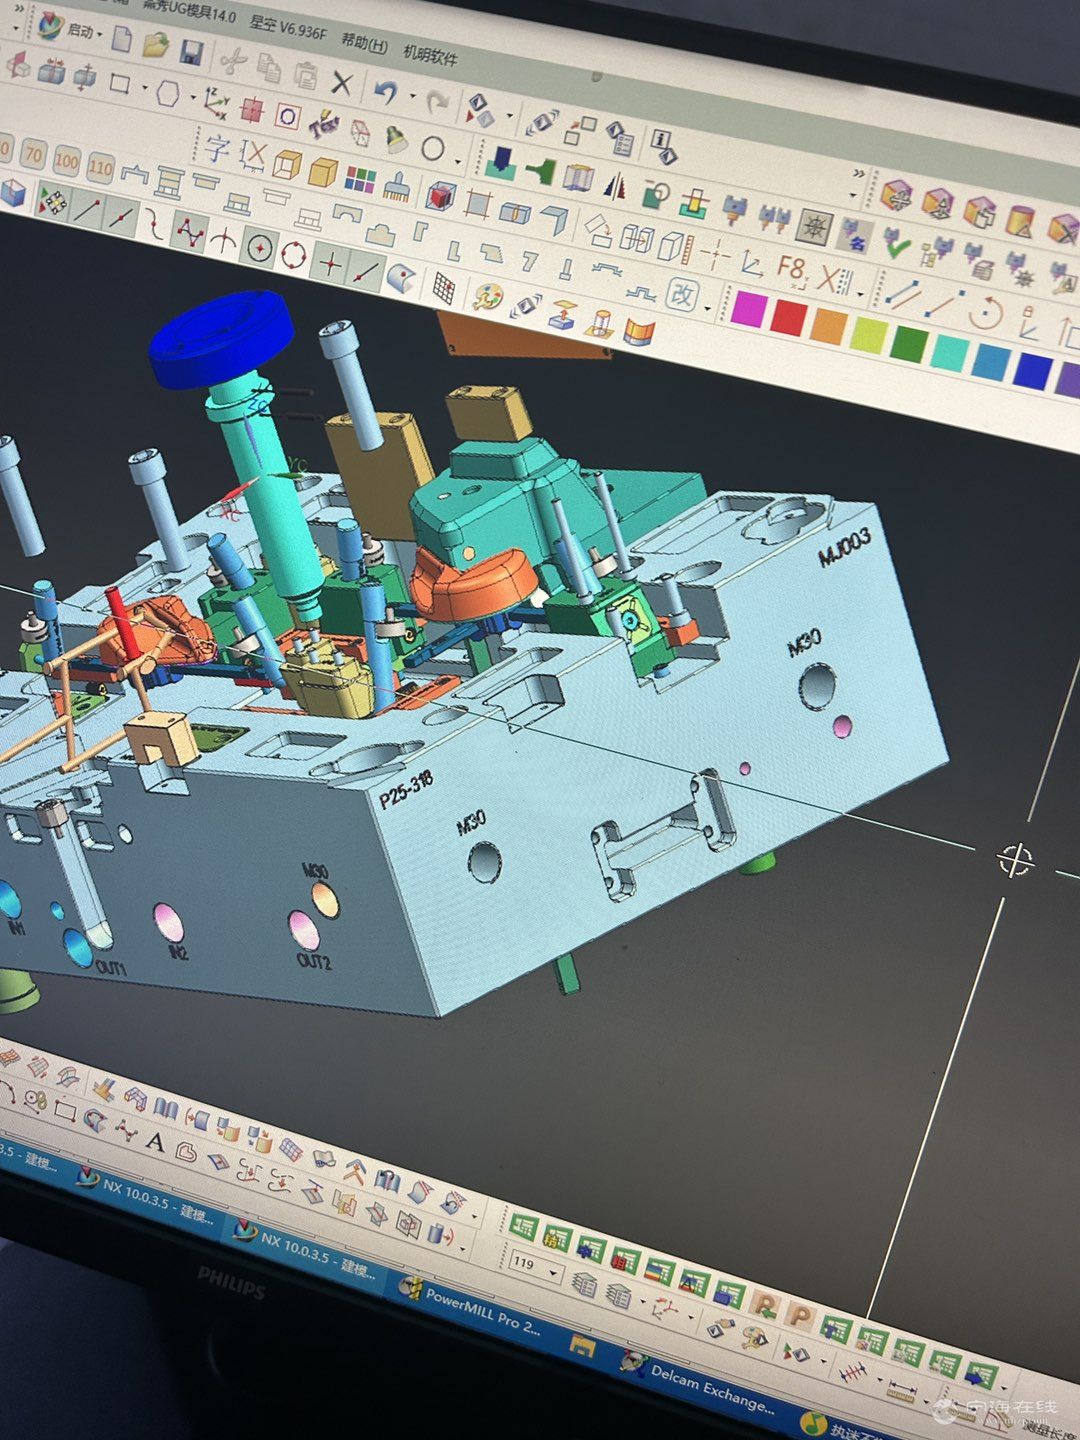Toggle the arc center snap option

pyautogui.click(x=261, y=246)
